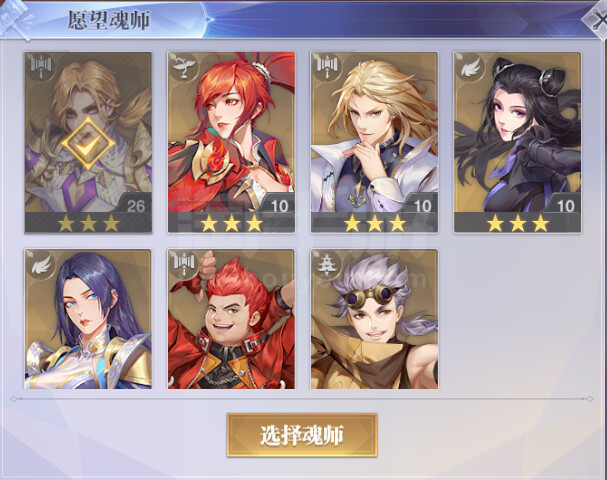Click the tower icon on the checked golden-haired card

tap(41, 67)
